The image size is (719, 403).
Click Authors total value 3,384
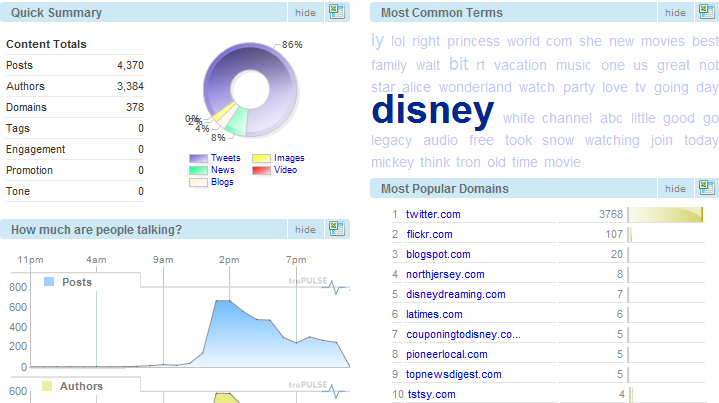pos(130,86)
